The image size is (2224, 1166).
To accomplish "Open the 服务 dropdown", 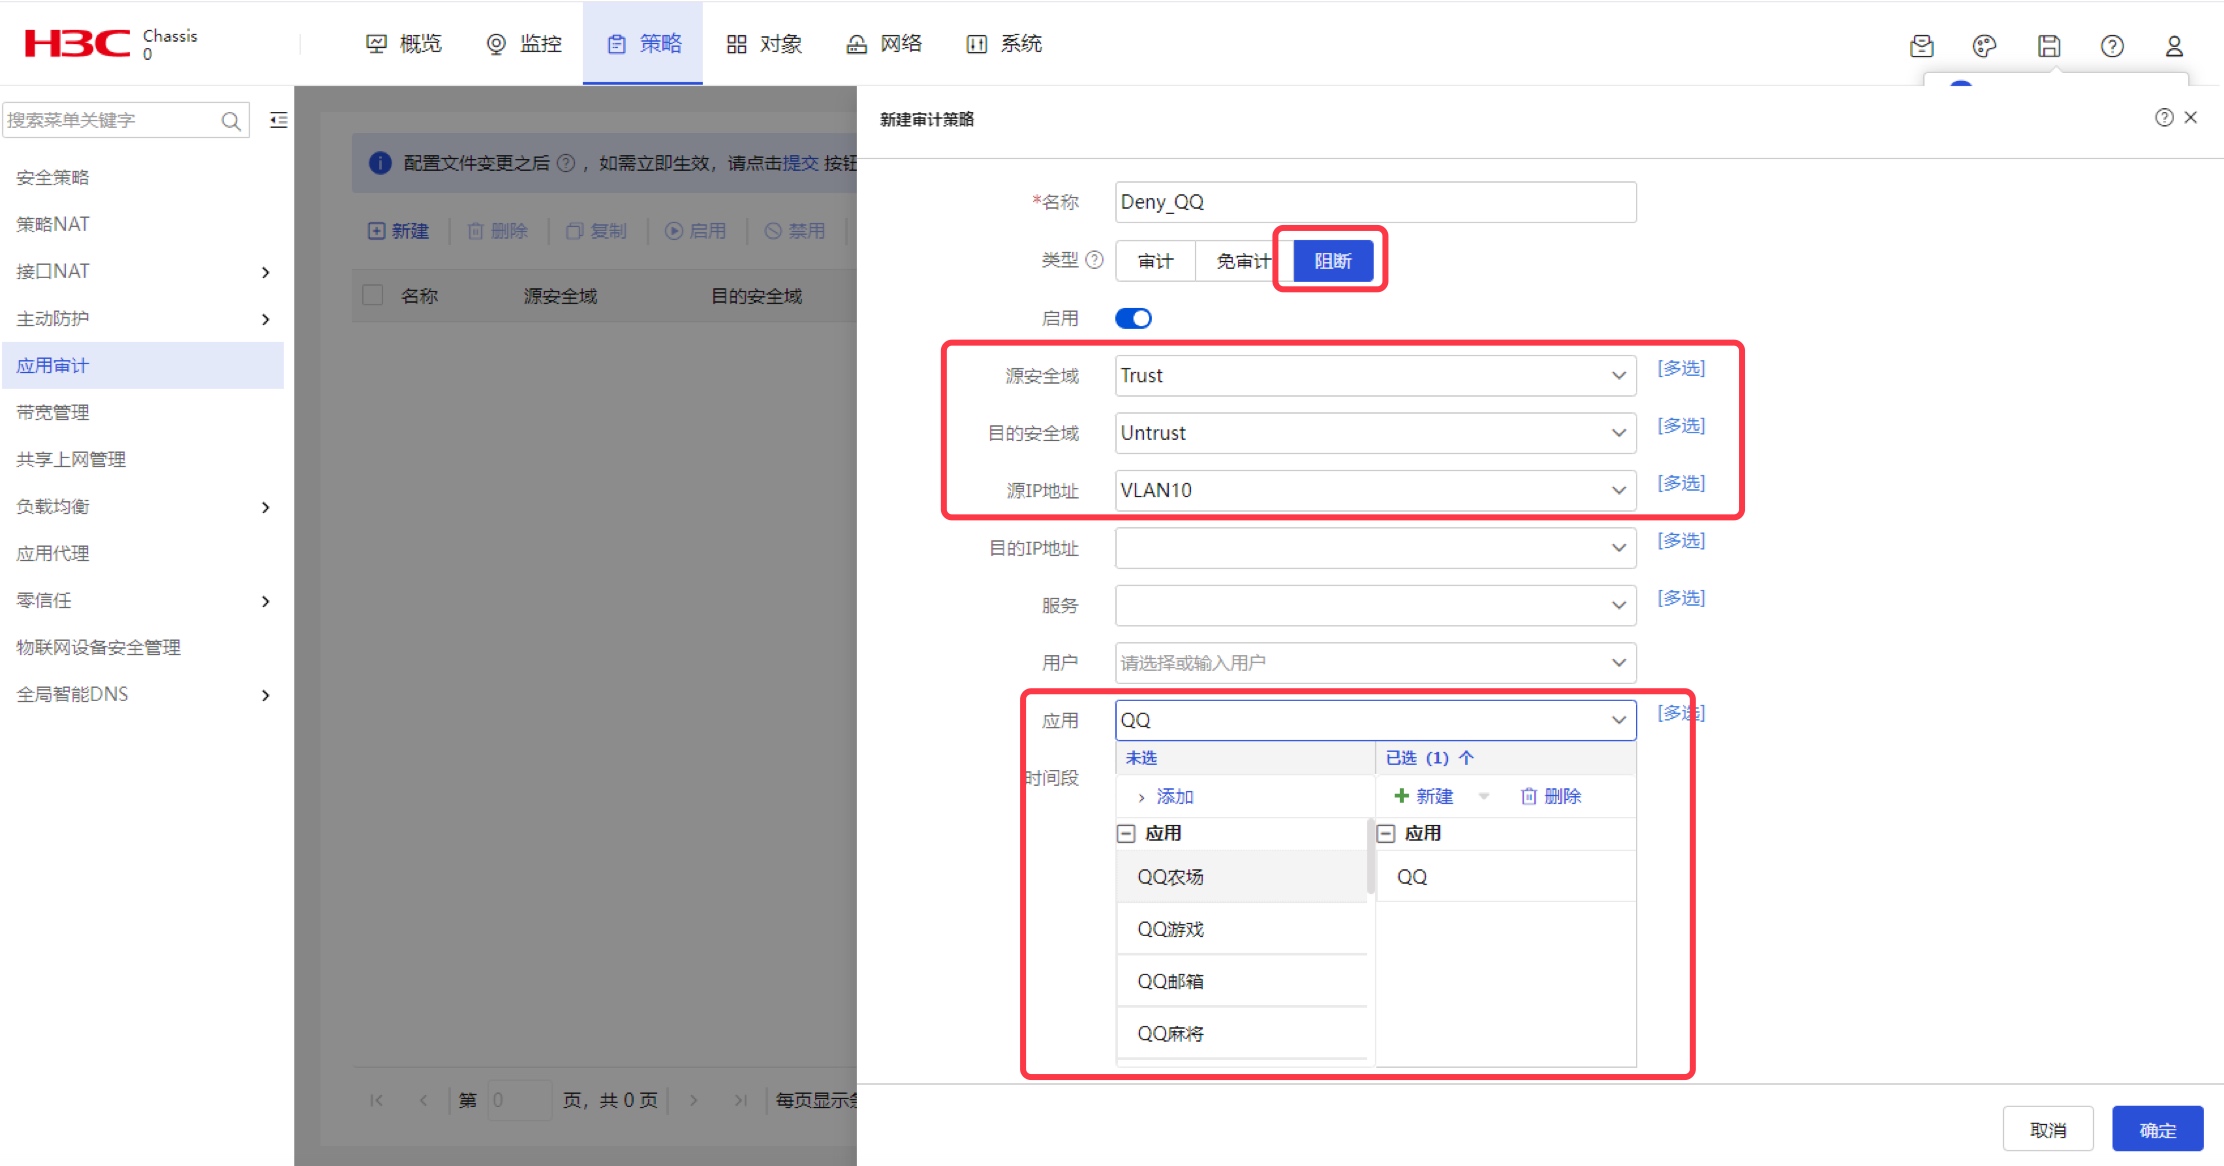I will click(x=1375, y=605).
